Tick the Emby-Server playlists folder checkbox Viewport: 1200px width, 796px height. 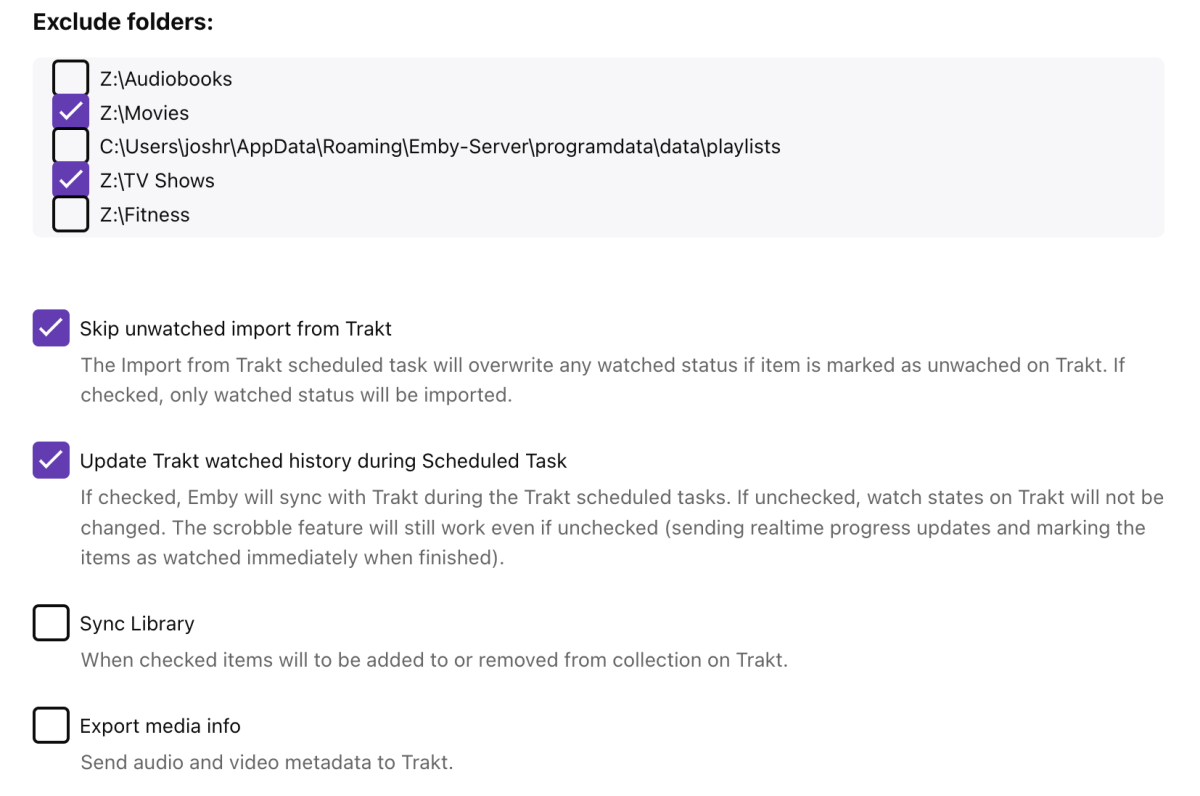tap(70, 146)
